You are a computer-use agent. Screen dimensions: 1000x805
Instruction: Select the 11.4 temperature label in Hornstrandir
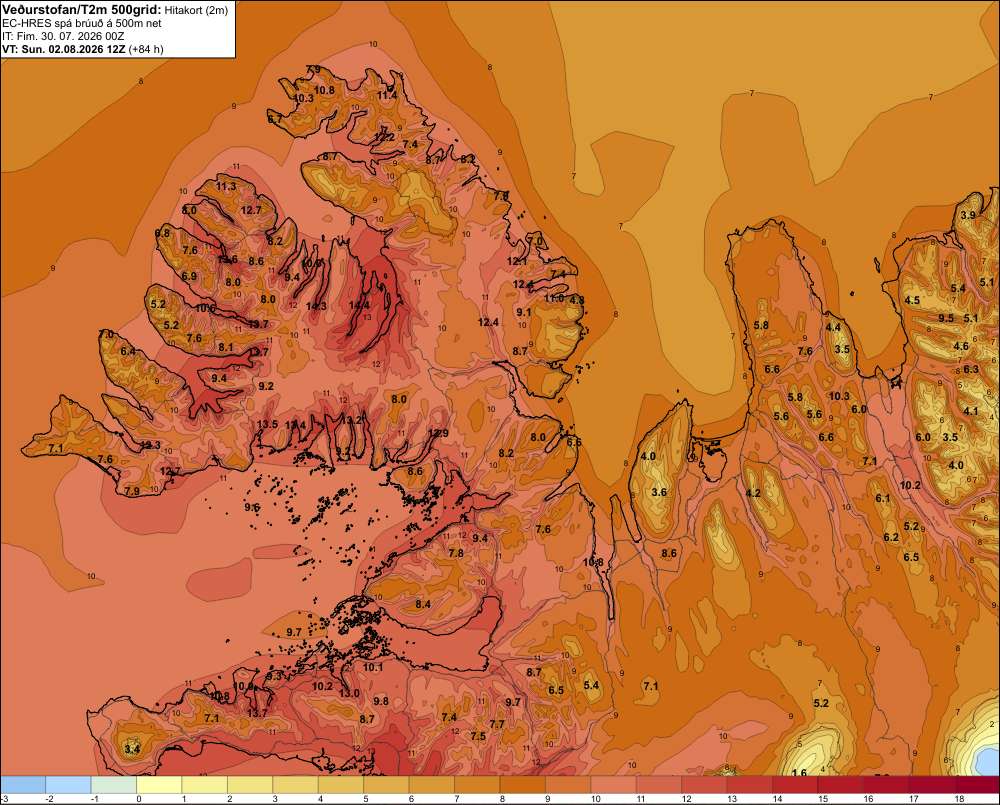pos(386,96)
